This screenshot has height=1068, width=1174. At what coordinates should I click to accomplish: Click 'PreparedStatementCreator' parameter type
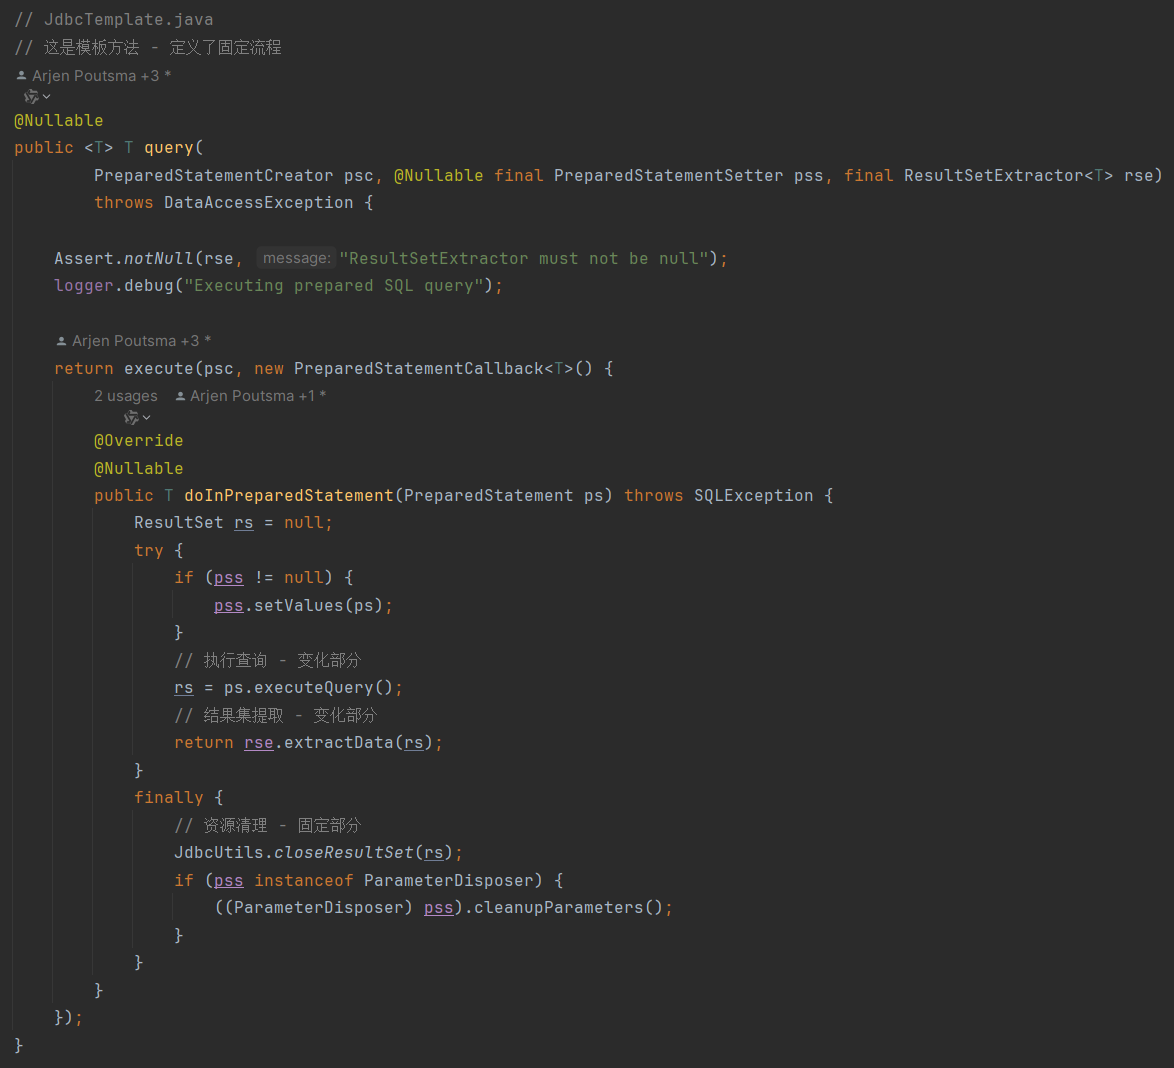(x=213, y=175)
